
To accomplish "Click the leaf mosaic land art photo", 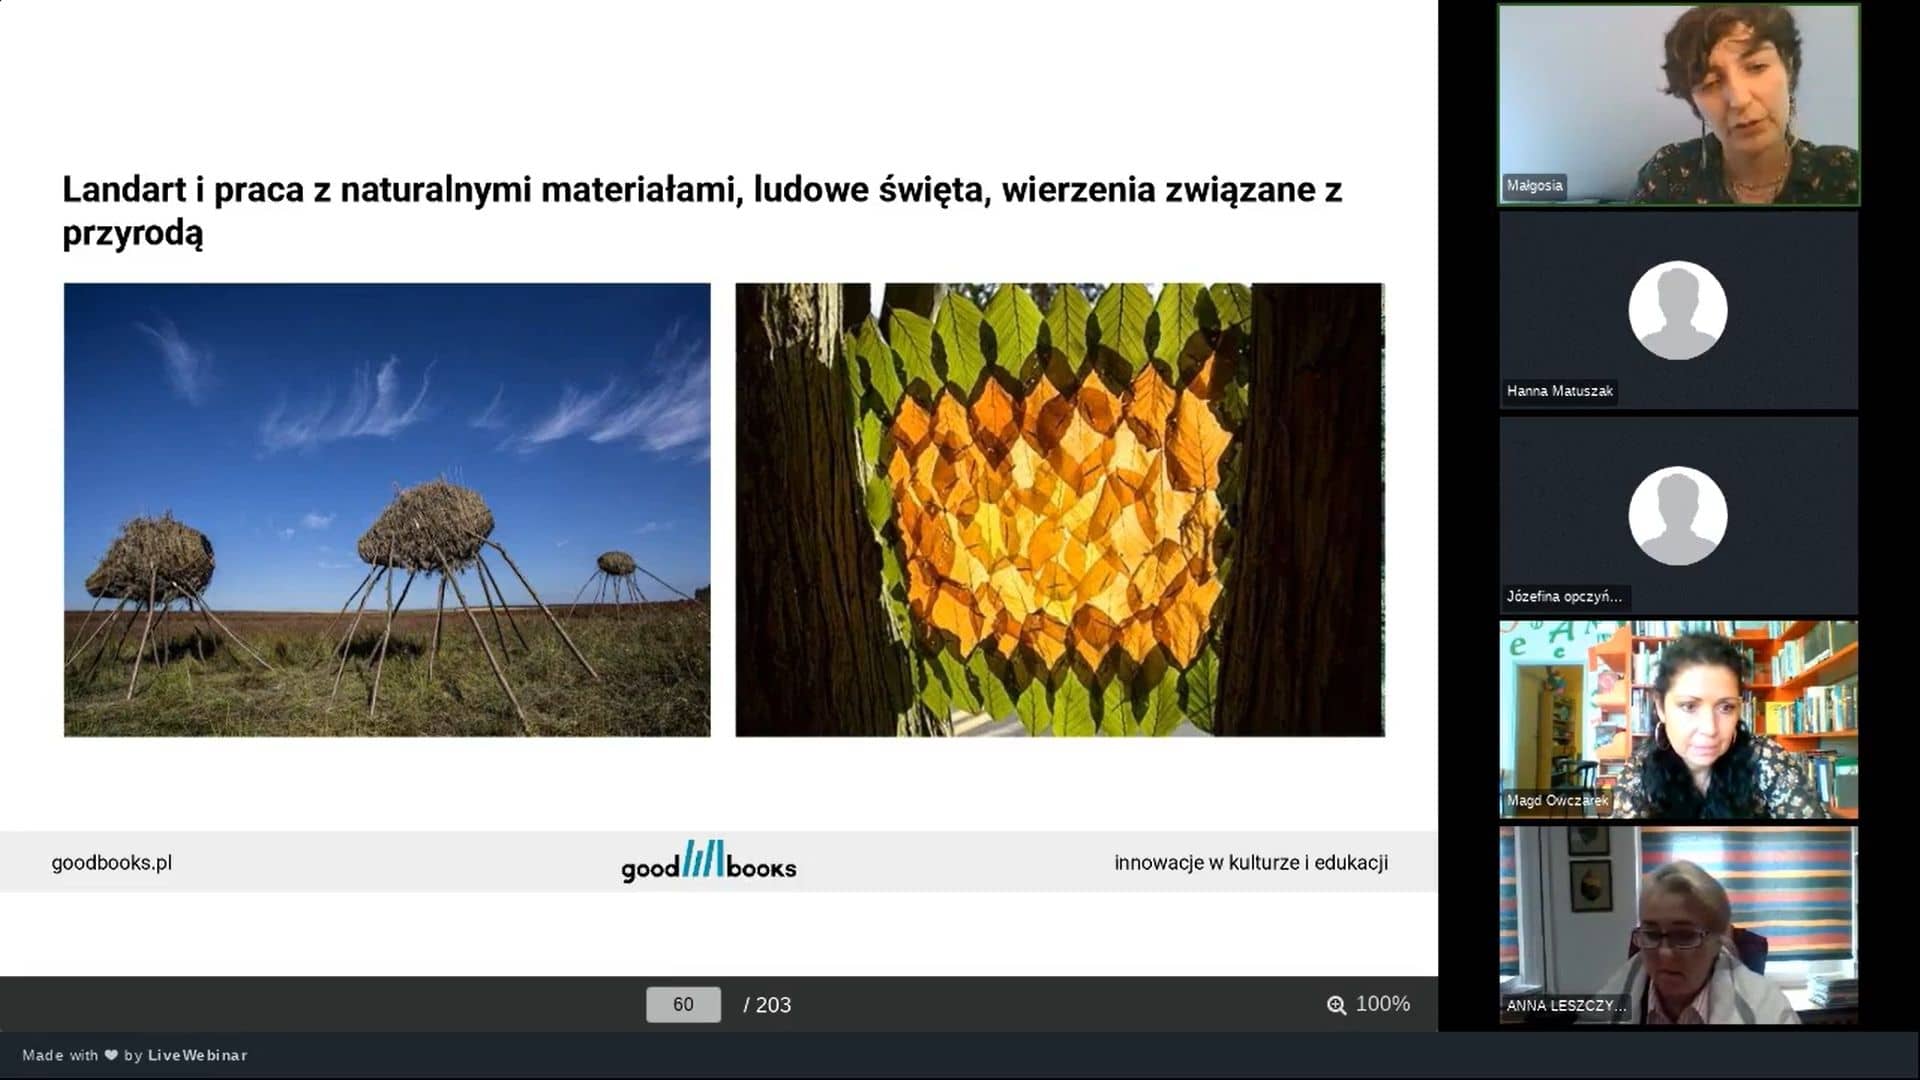I will [1060, 510].
